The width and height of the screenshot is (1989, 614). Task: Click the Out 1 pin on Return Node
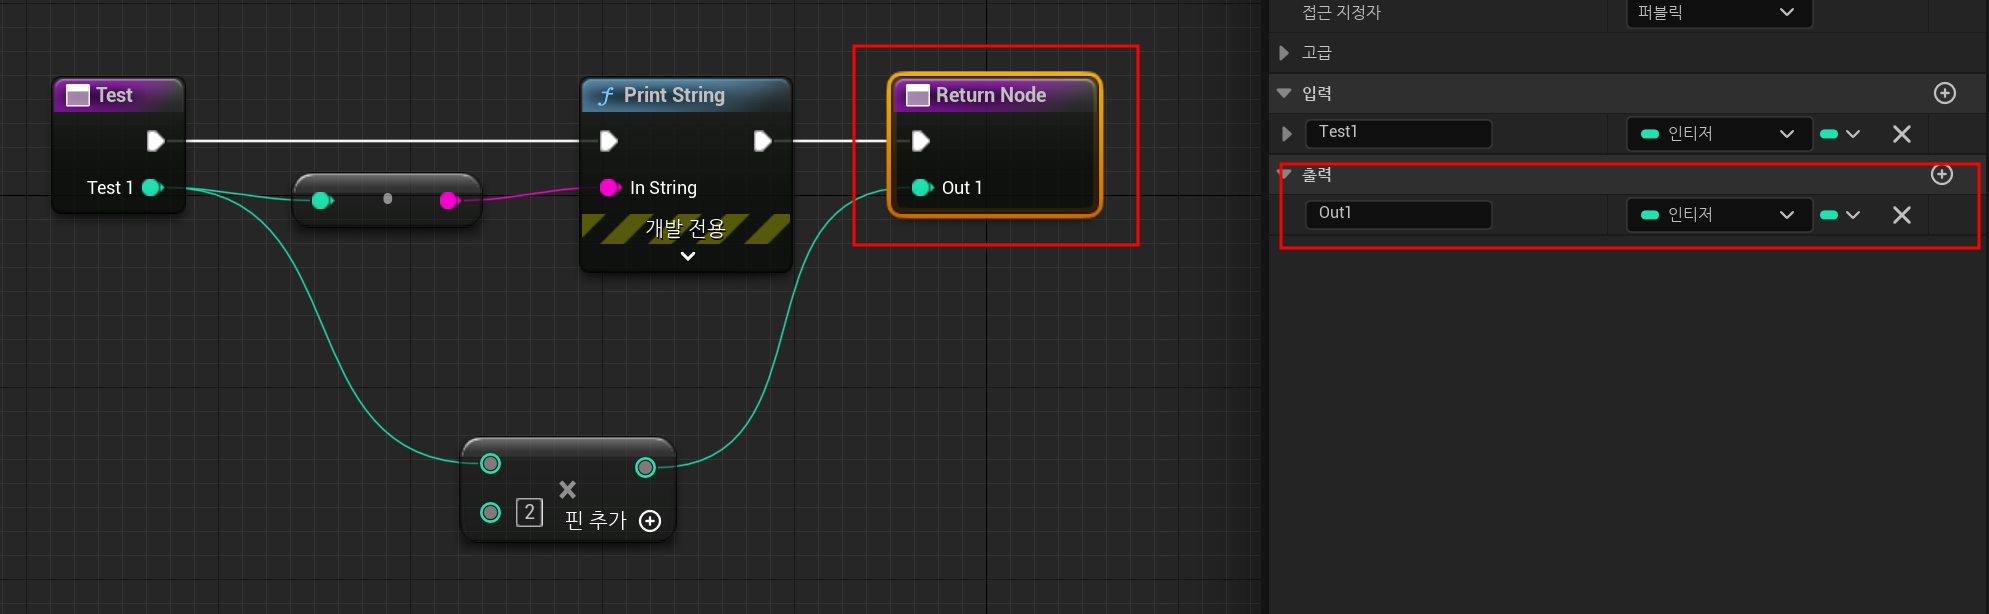pyautogui.click(x=922, y=187)
